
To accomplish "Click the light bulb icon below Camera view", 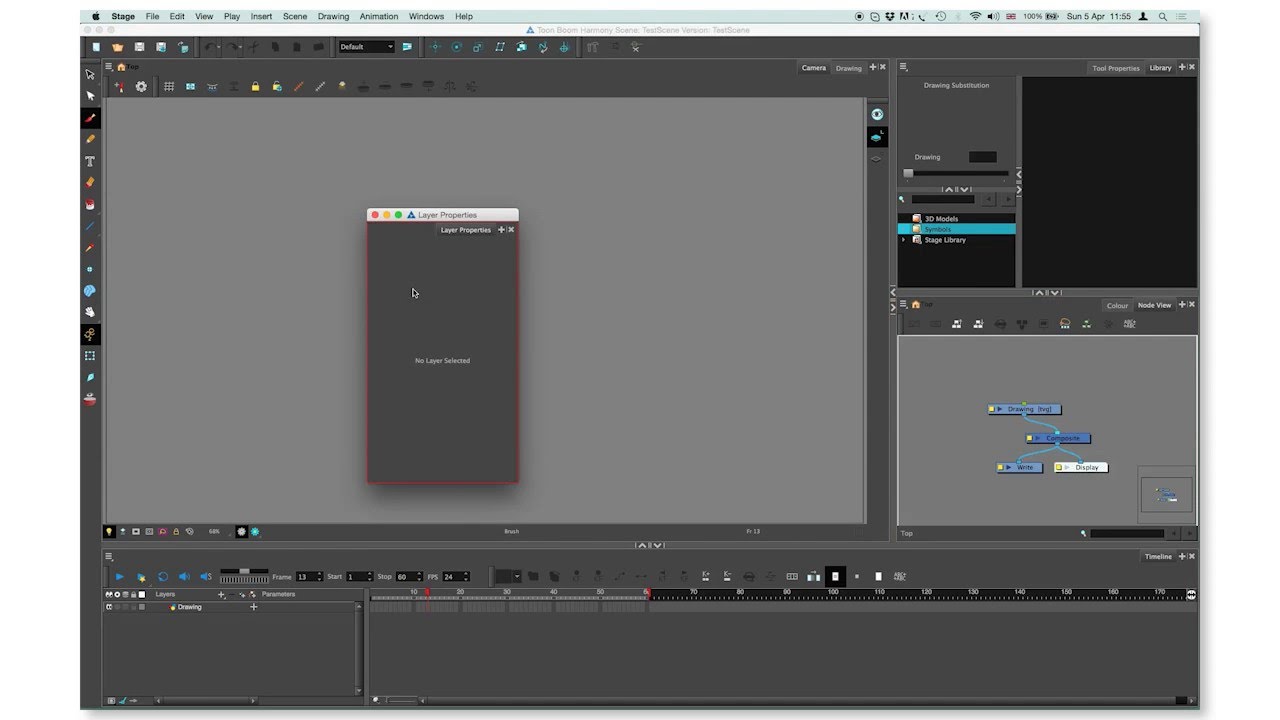I will [x=109, y=532].
